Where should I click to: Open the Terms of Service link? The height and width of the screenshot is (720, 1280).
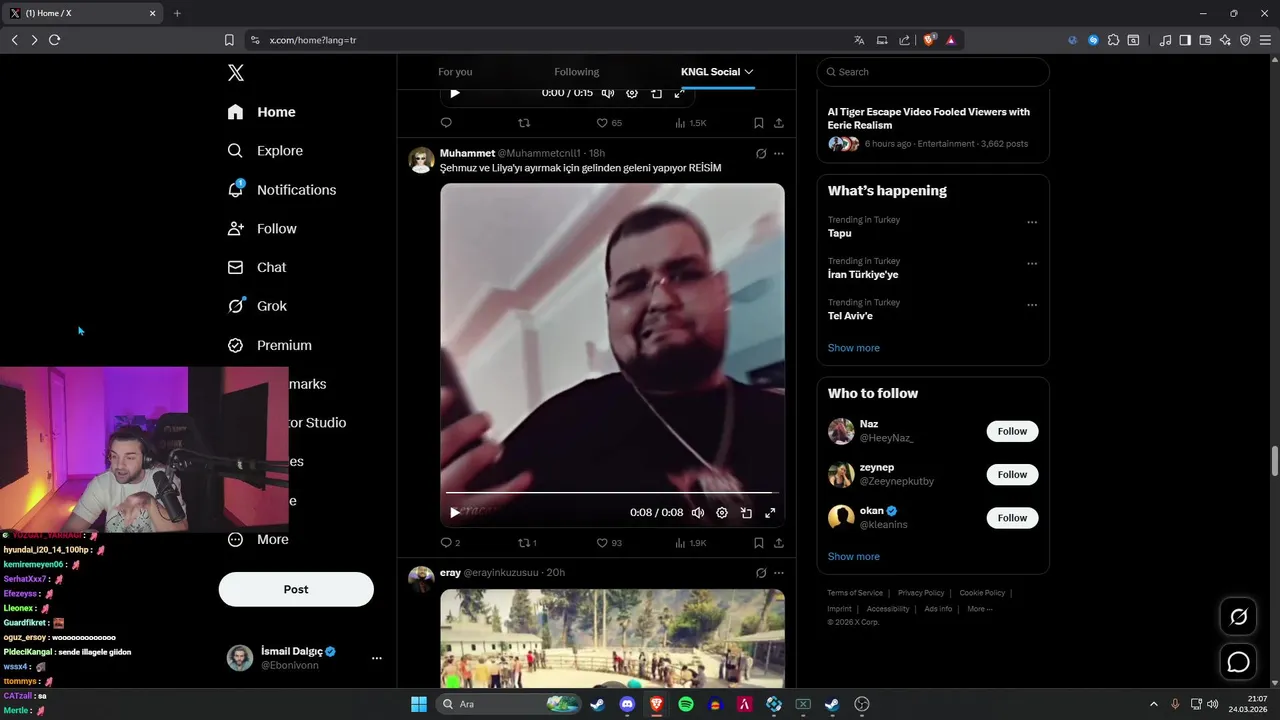855,593
